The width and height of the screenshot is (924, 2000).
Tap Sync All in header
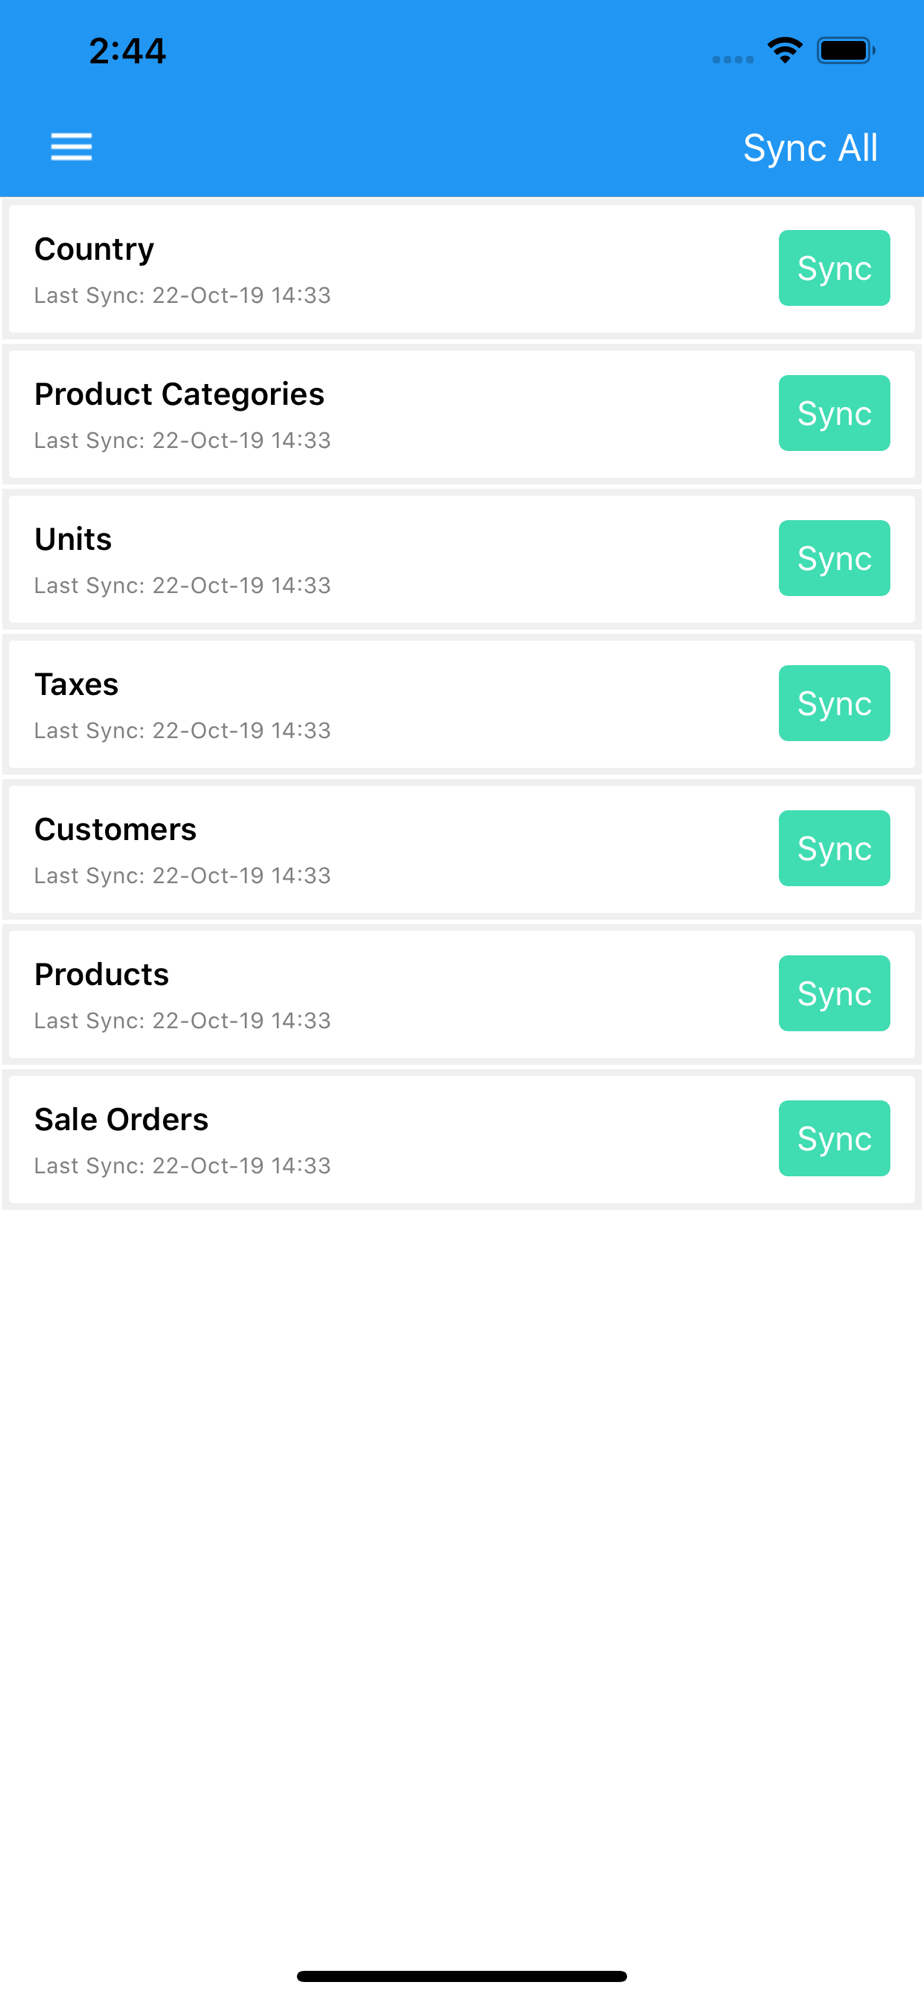click(x=810, y=148)
